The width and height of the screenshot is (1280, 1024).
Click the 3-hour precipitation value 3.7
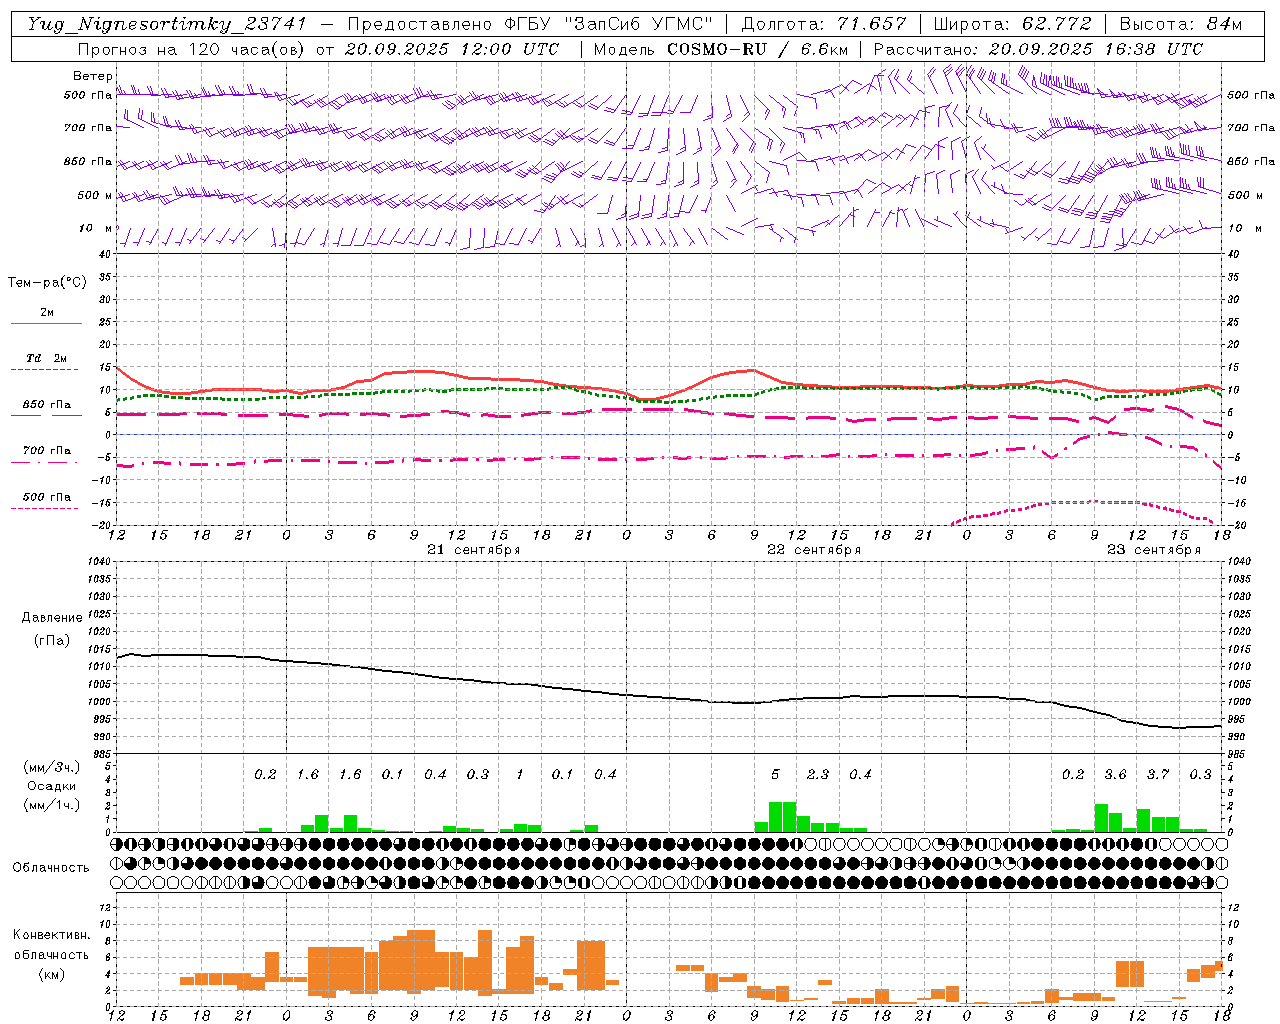[x=1158, y=774]
